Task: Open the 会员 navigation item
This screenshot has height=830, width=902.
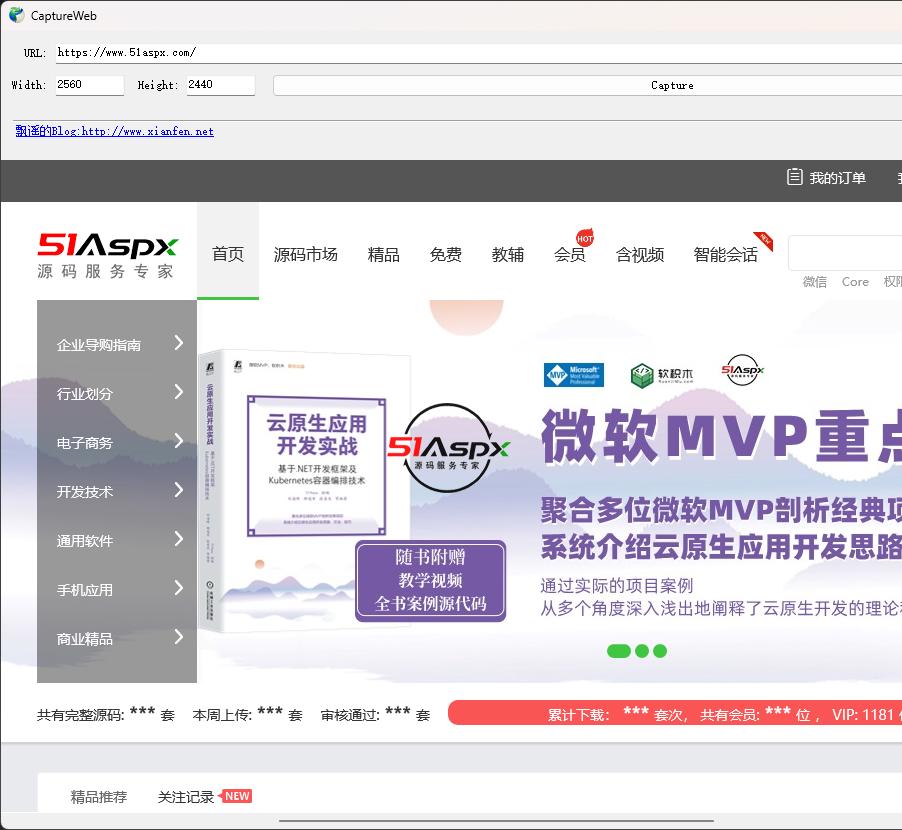Action: [x=570, y=254]
